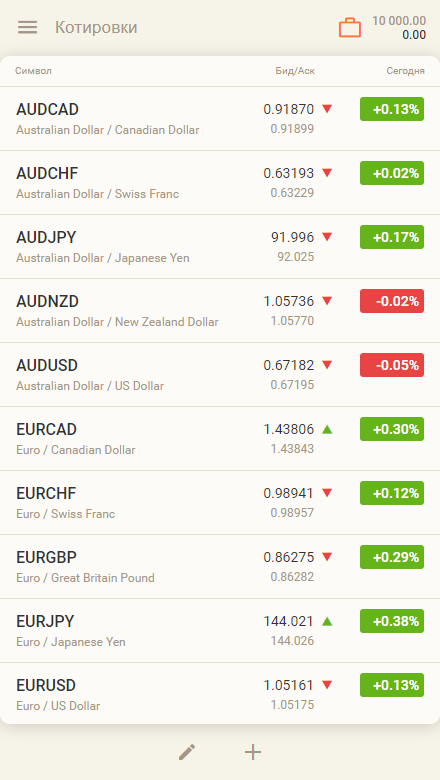
Task: Open the AUDCHF quote row
Action: (220, 183)
